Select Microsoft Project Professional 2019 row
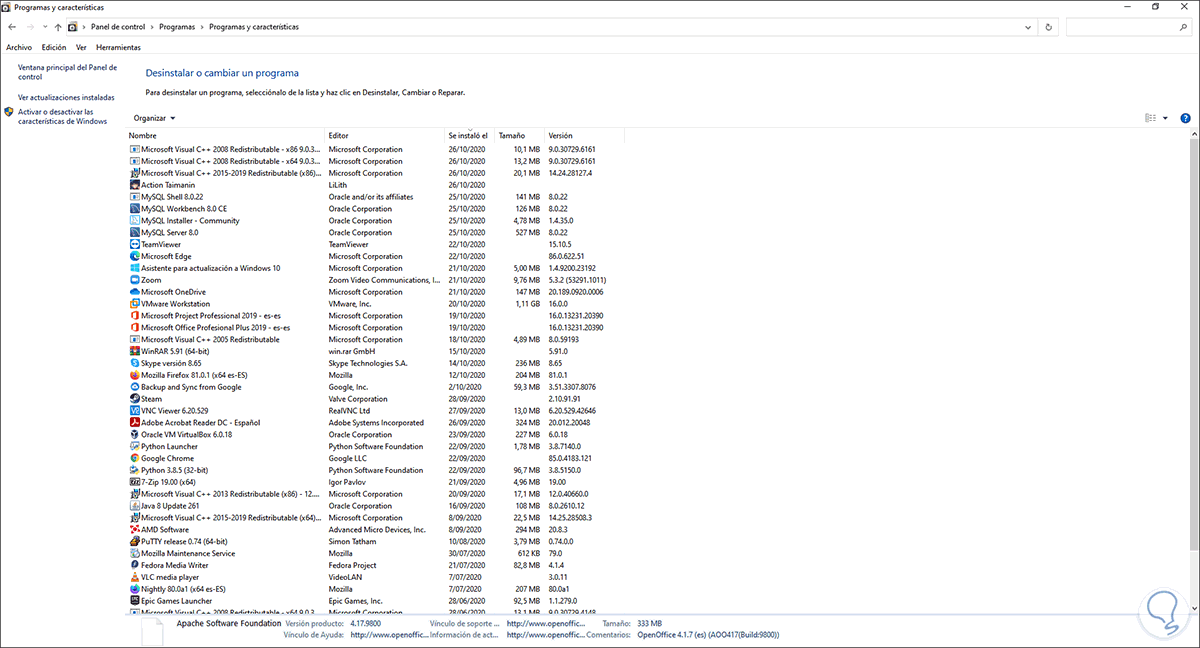 (376, 316)
